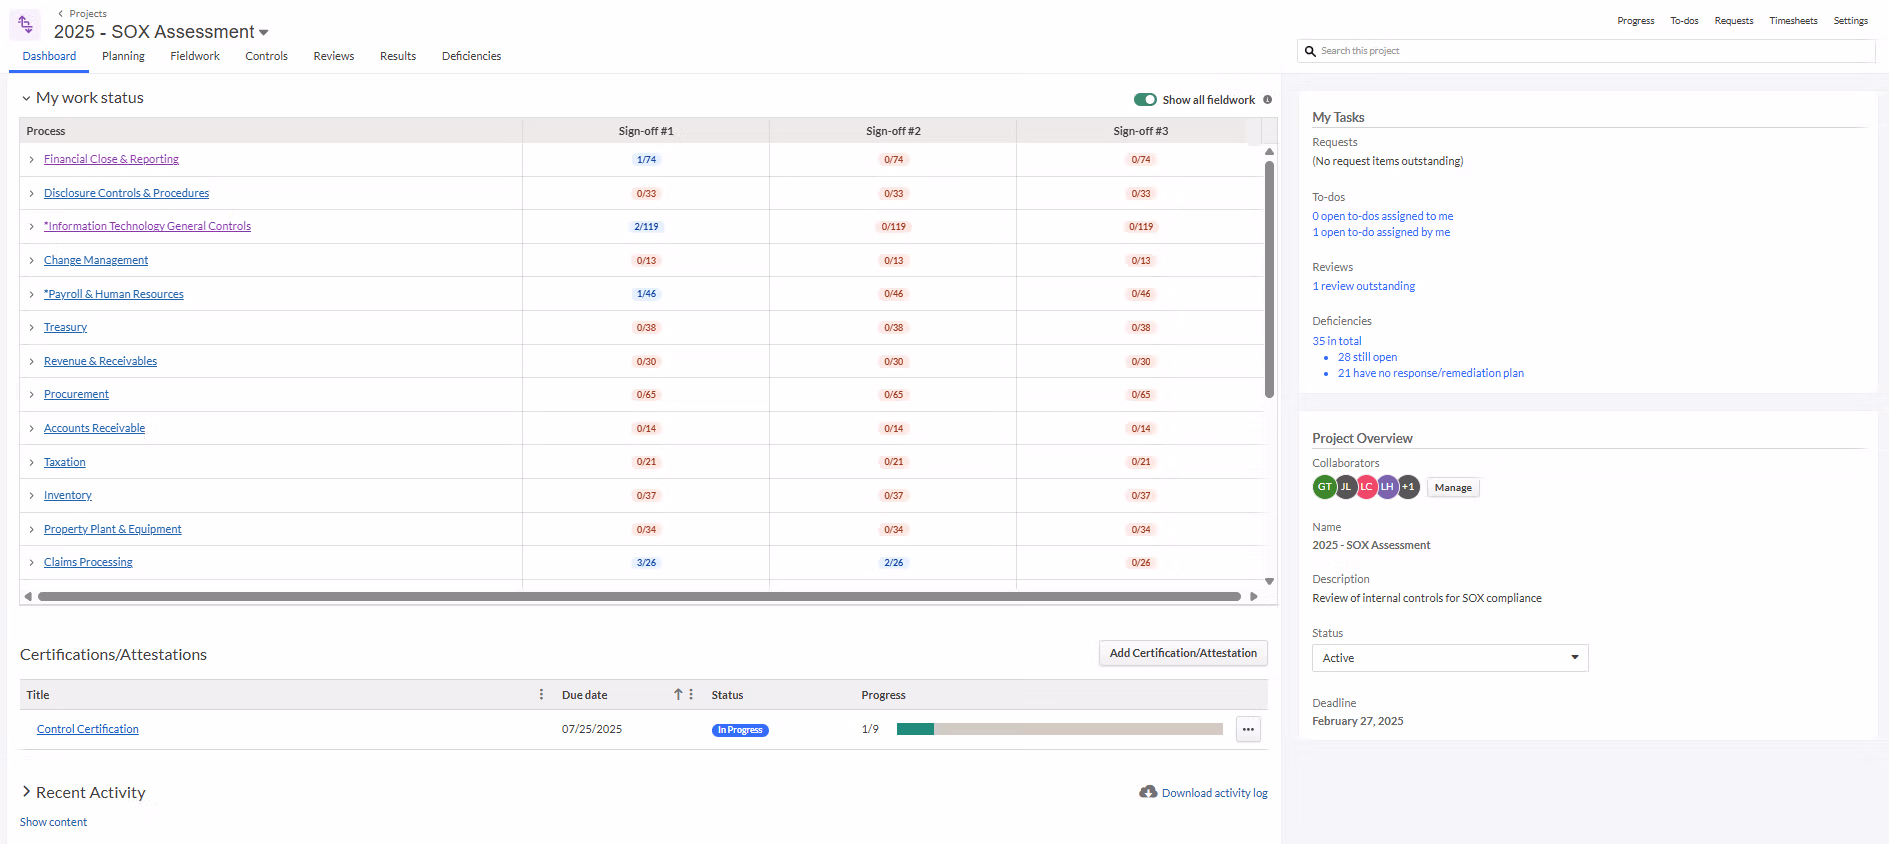
Task: Click the table scroll-up arrow
Action: point(1269,152)
